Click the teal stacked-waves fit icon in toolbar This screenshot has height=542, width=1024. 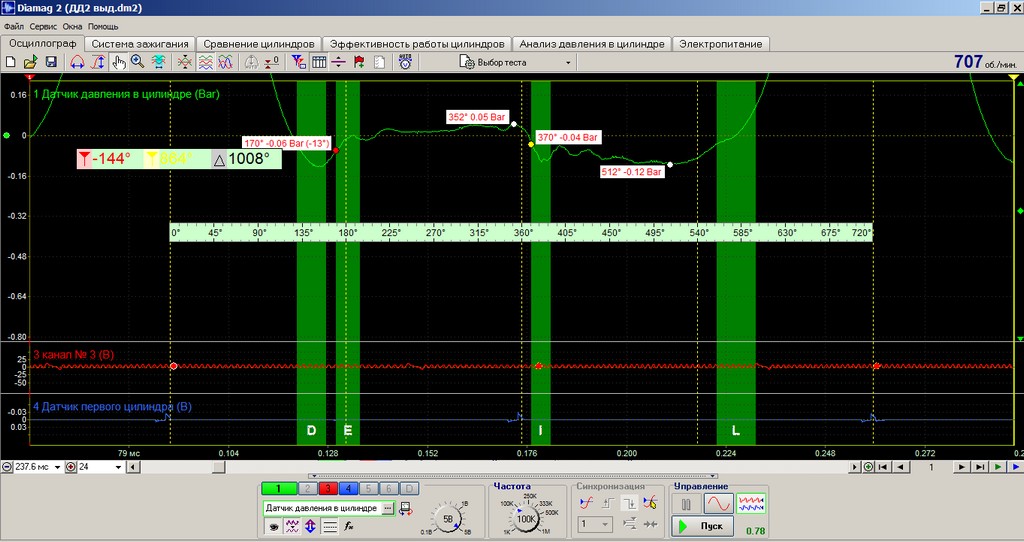tap(159, 62)
